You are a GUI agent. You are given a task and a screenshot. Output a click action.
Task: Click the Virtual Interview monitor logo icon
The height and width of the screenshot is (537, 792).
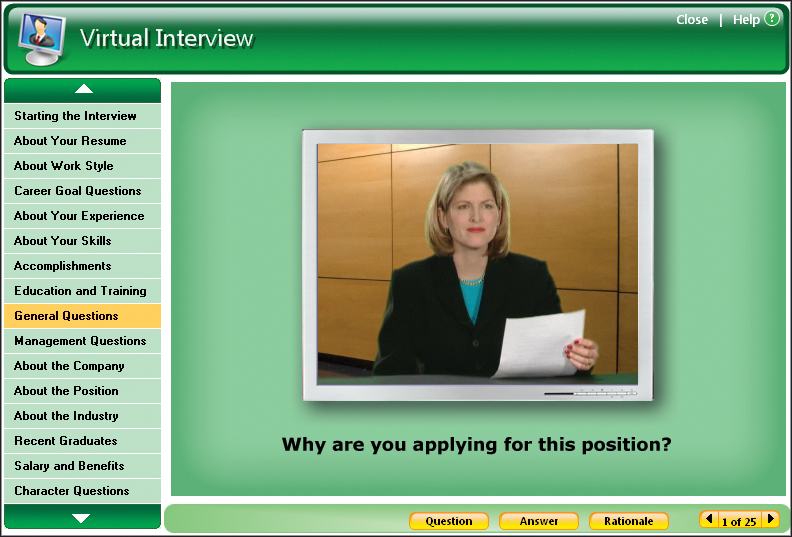coord(42,38)
